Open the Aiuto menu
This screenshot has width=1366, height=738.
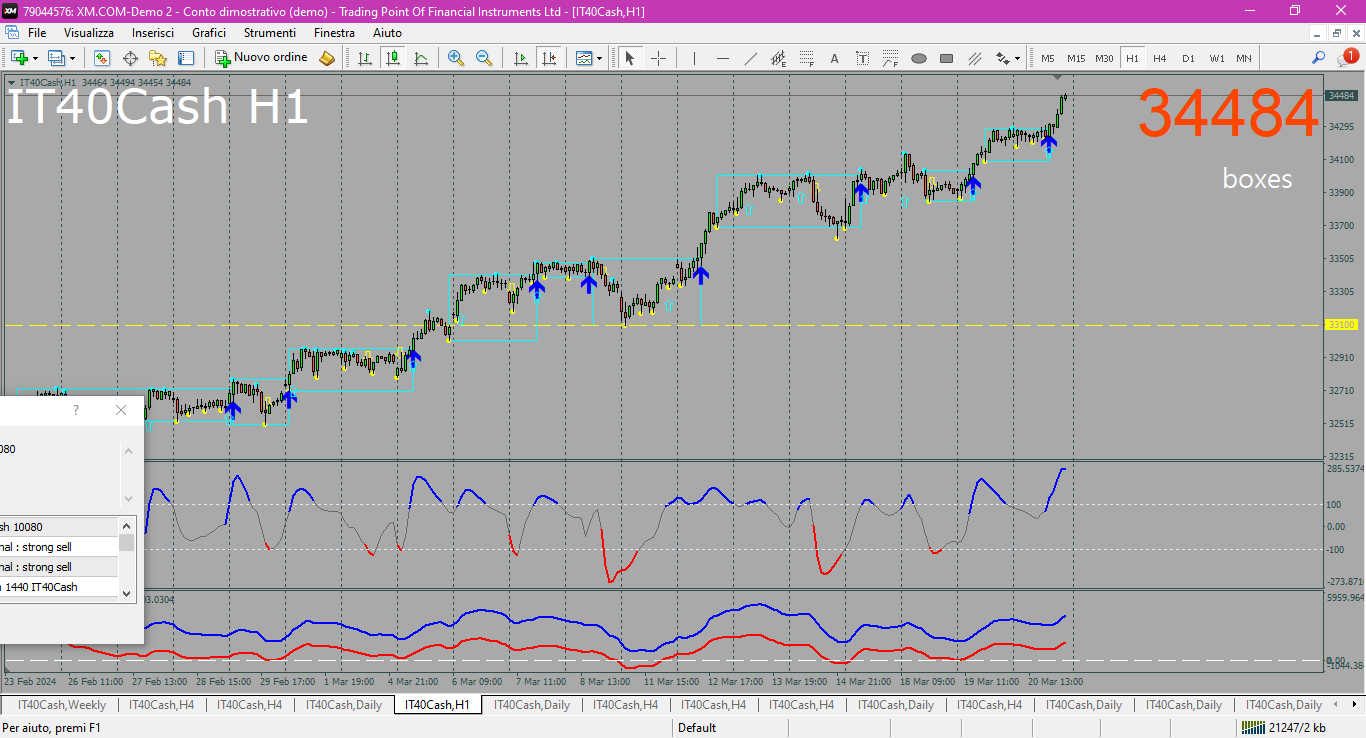387,33
